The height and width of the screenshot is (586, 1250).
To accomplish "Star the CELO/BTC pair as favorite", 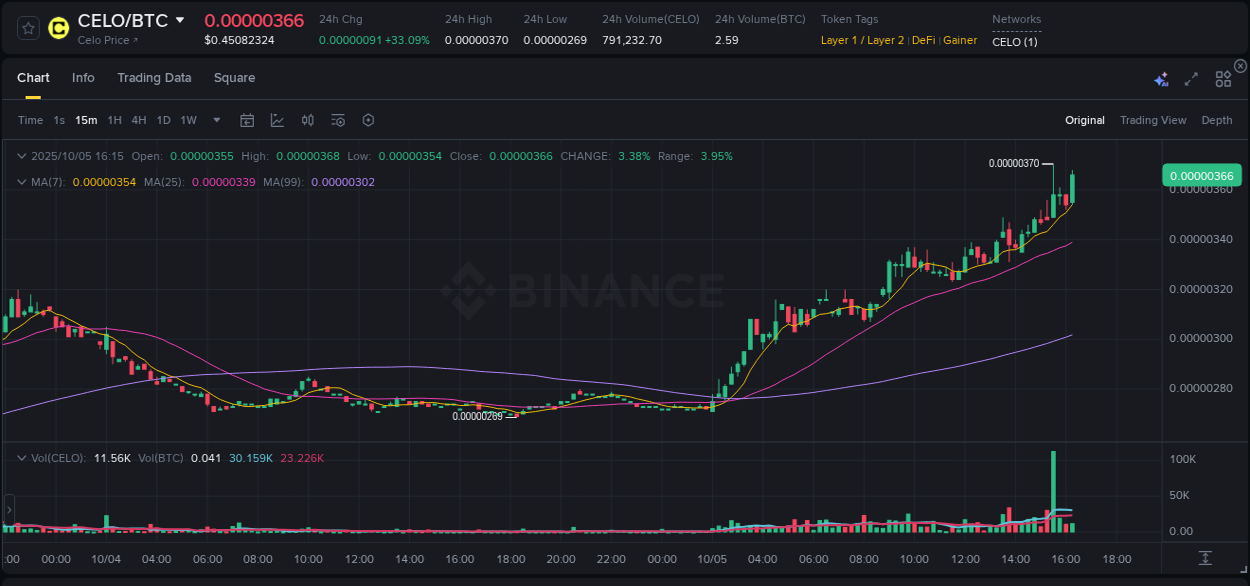I will pyautogui.click(x=27, y=27).
